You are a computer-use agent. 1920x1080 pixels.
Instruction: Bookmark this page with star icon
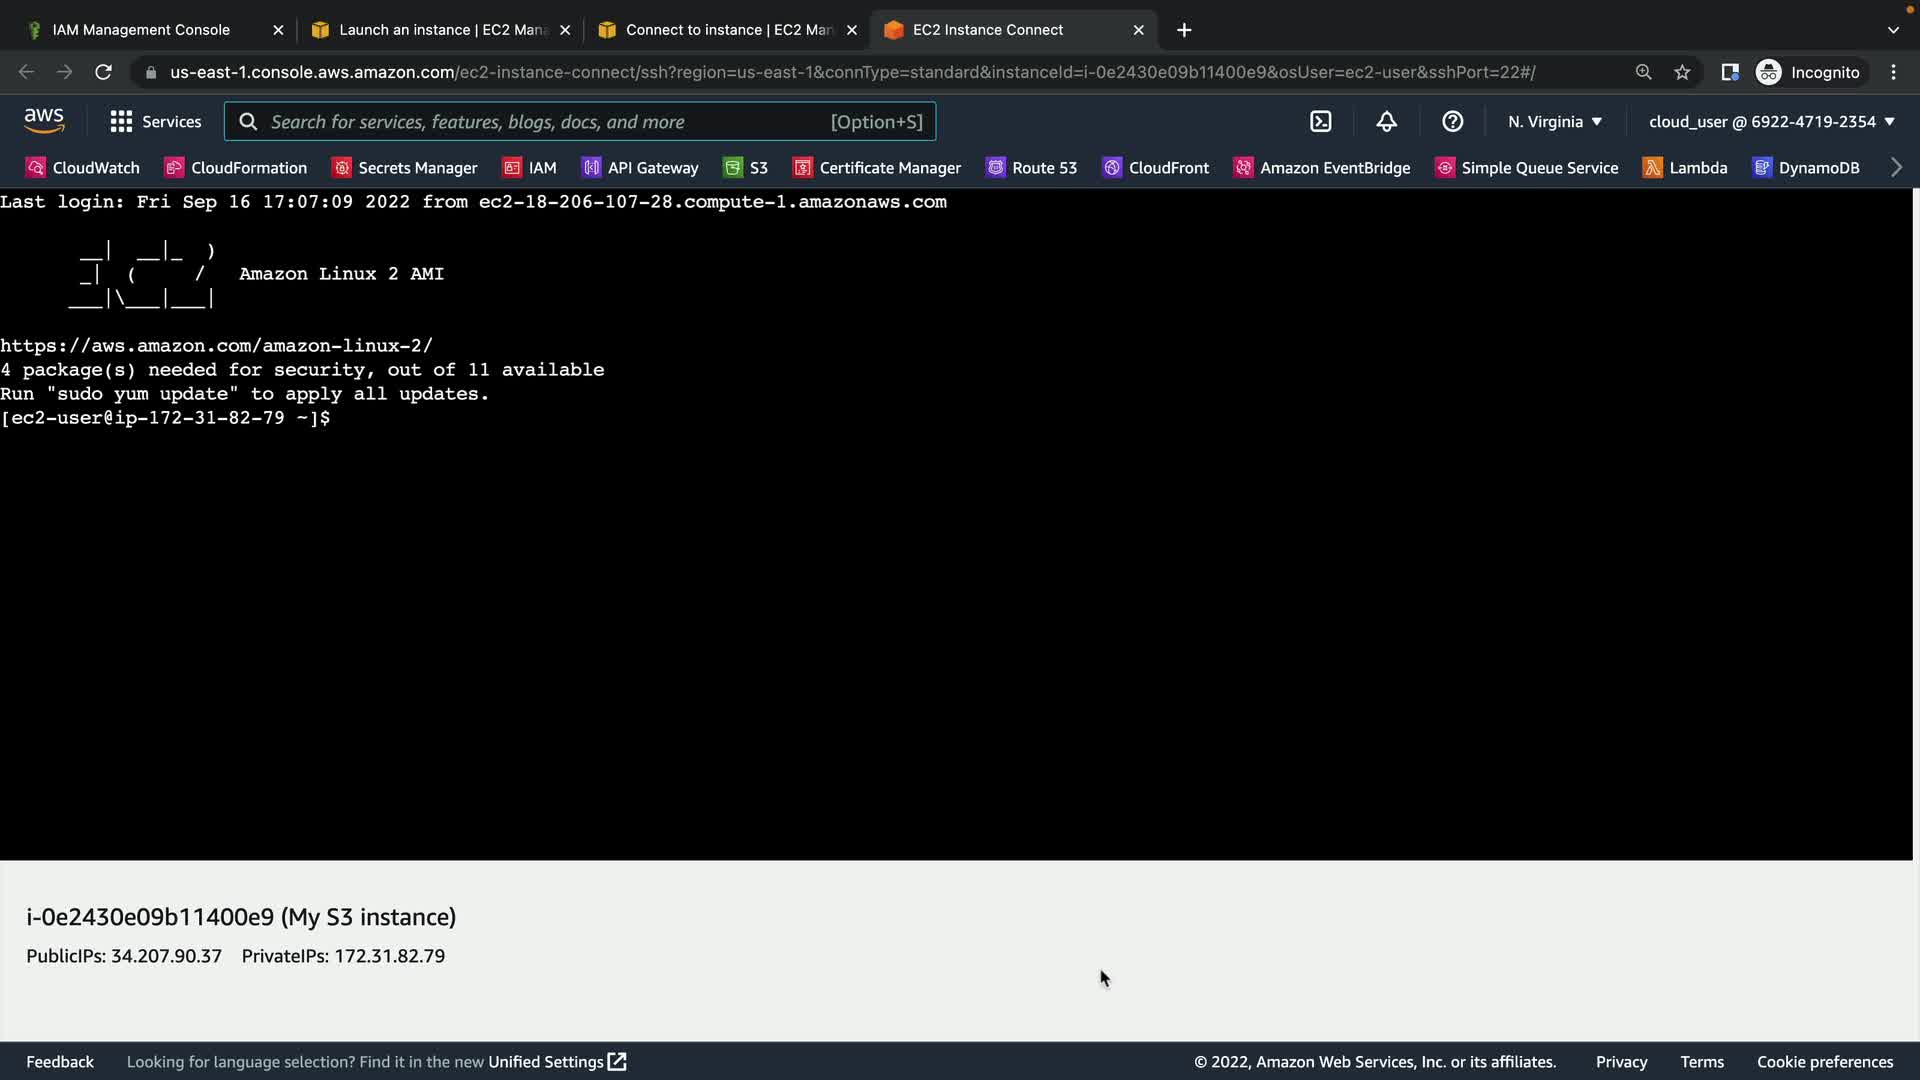pyautogui.click(x=1682, y=72)
